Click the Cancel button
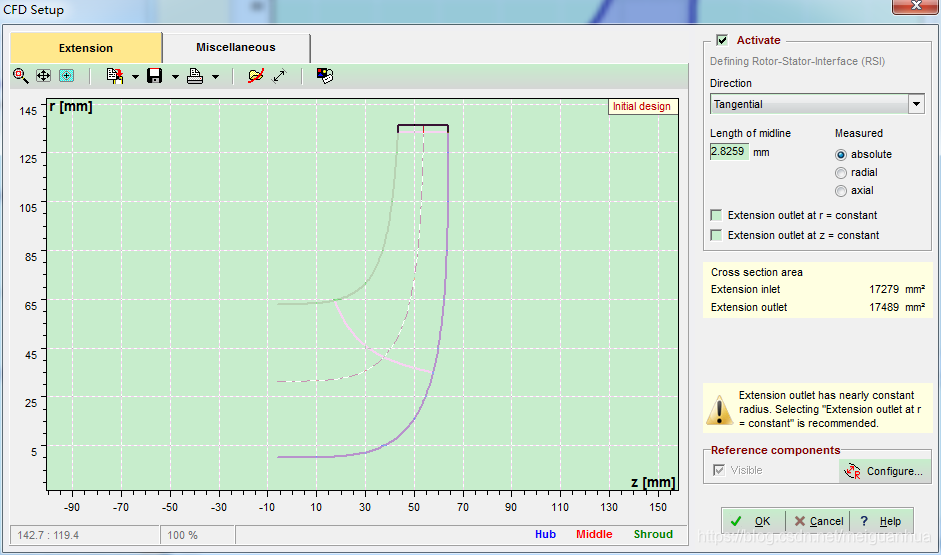 (x=818, y=521)
